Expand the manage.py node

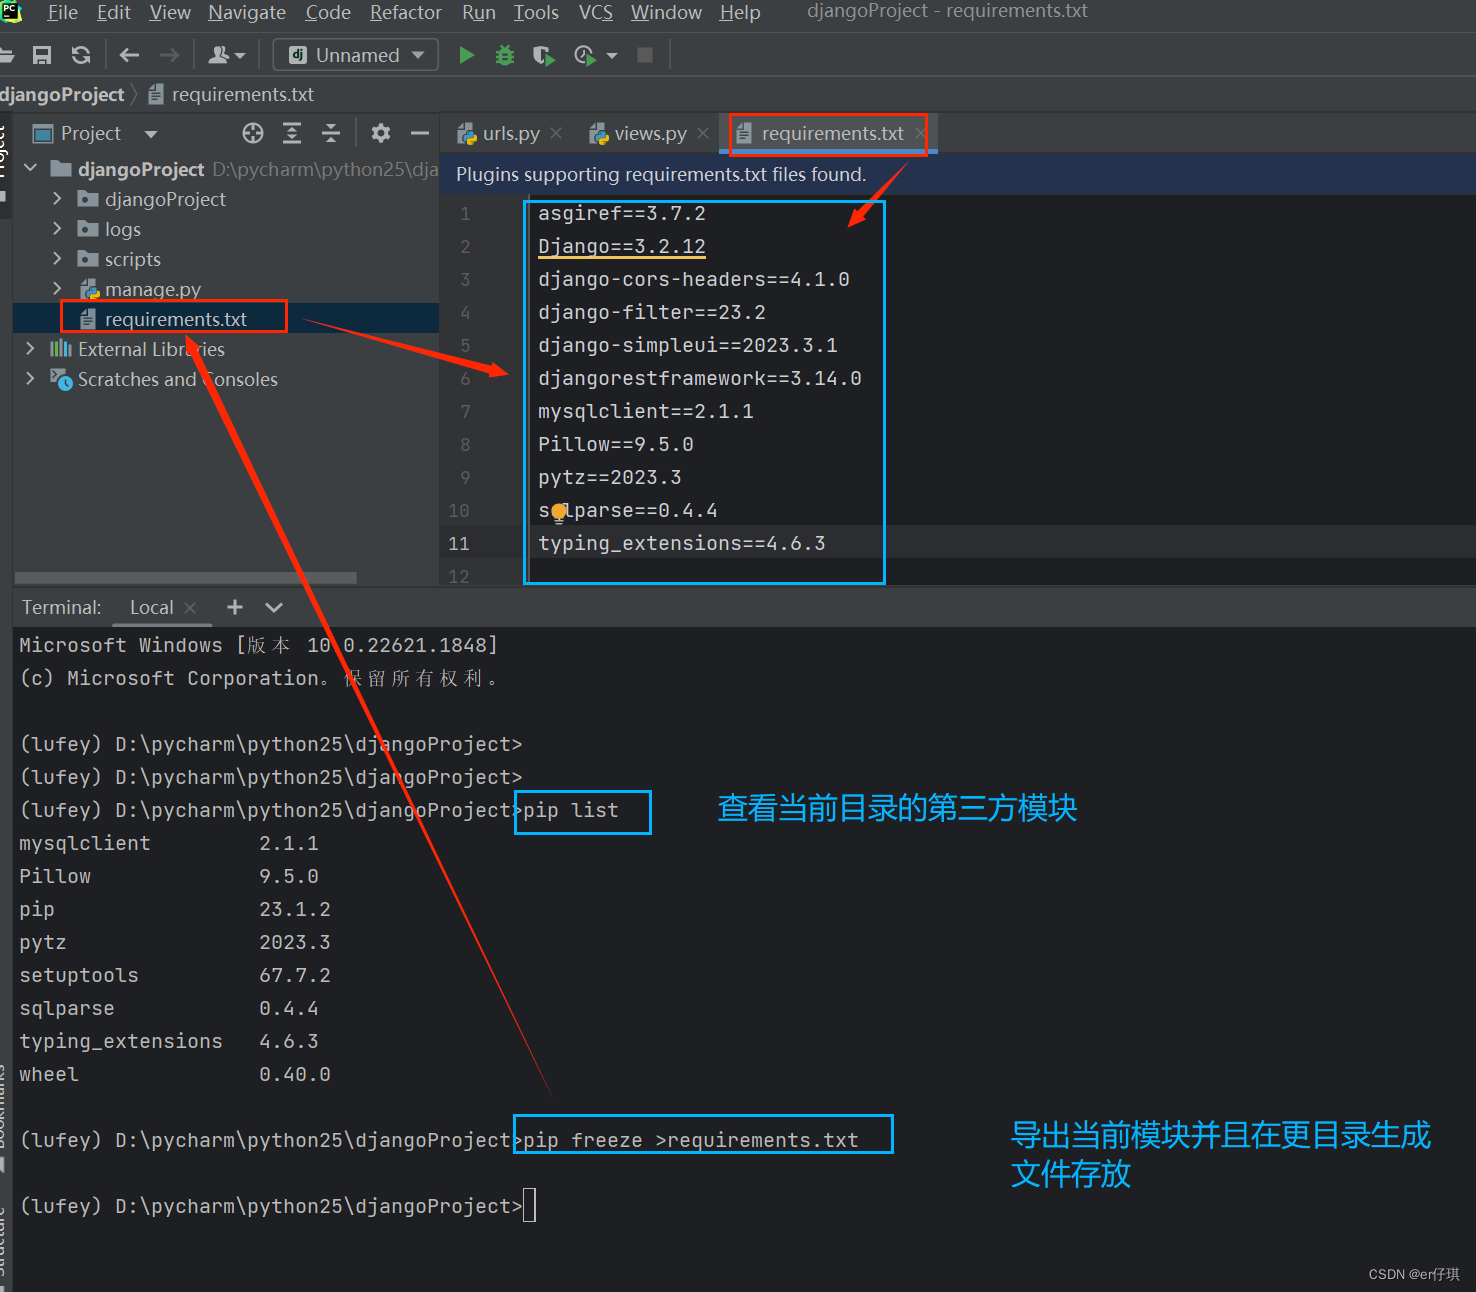pyautogui.click(x=57, y=289)
